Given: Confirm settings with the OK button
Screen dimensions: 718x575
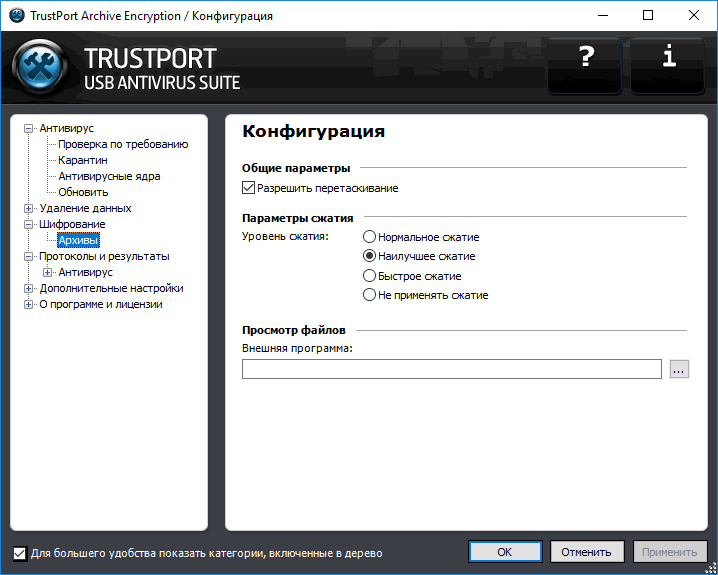Looking at the screenshot, I should 505,552.
